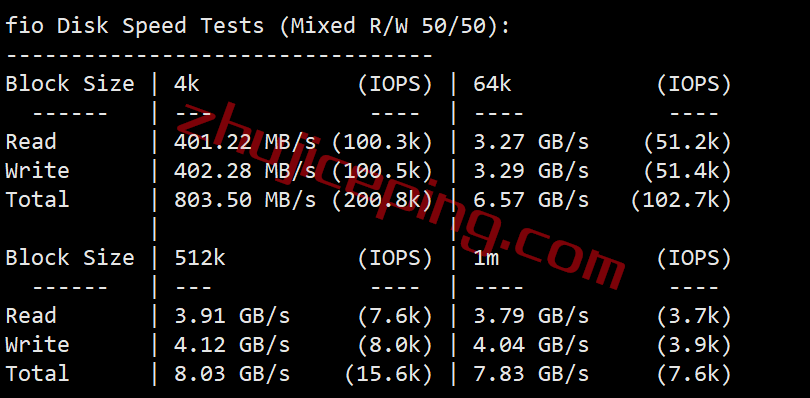Select the (51.2k) IOPS read figure
This screenshot has width=810, height=398.
point(688,142)
